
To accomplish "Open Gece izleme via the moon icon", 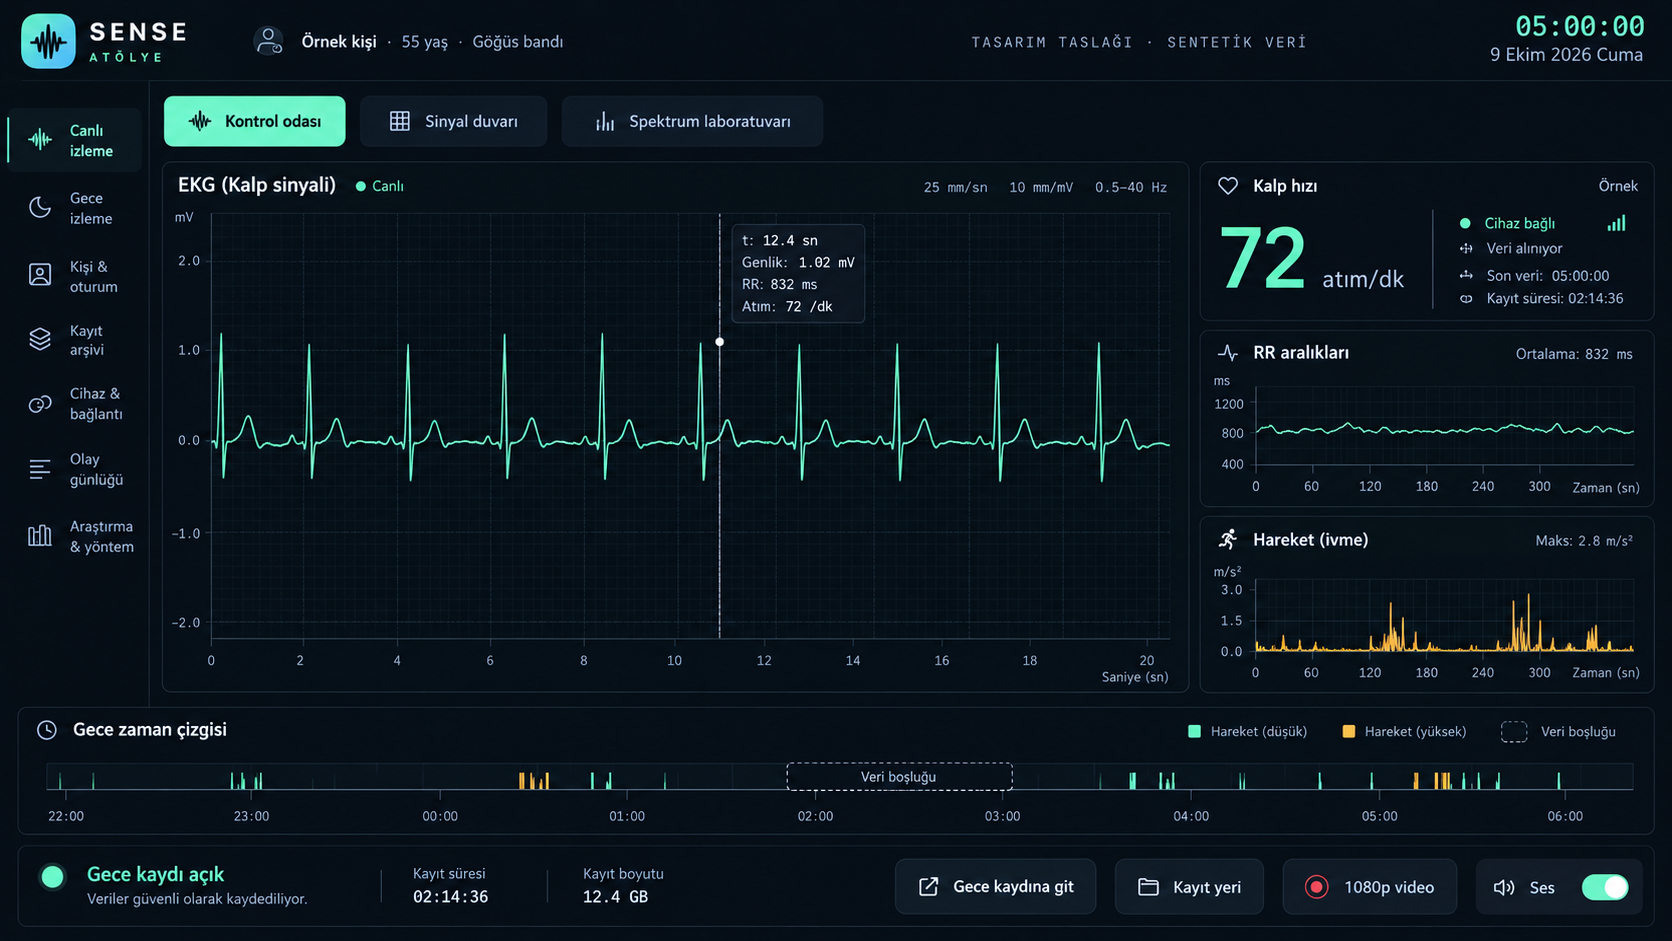I will tap(40, 207).
